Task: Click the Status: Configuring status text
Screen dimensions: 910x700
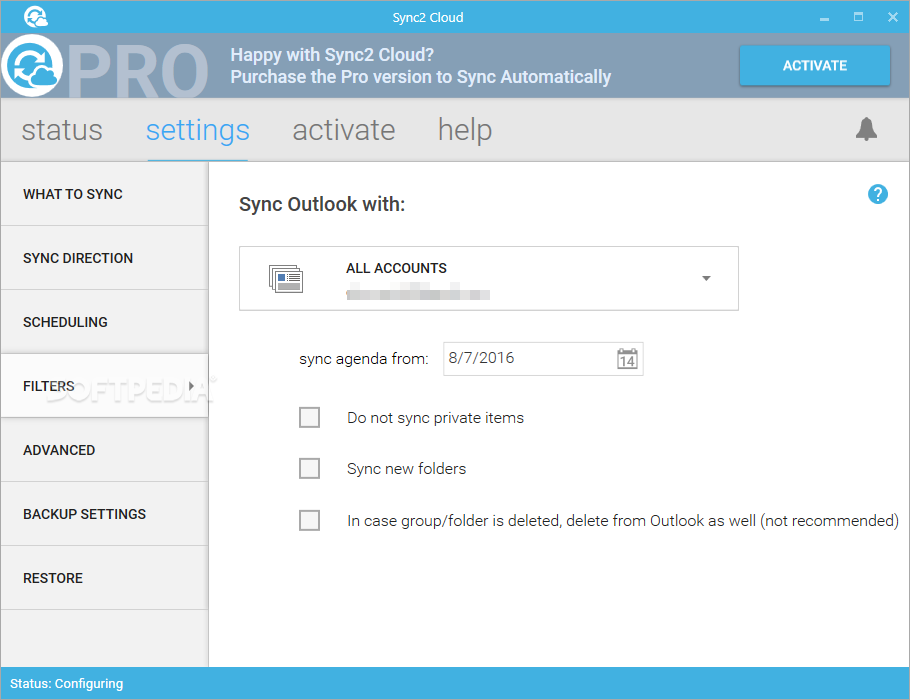Action: [67, 684]
